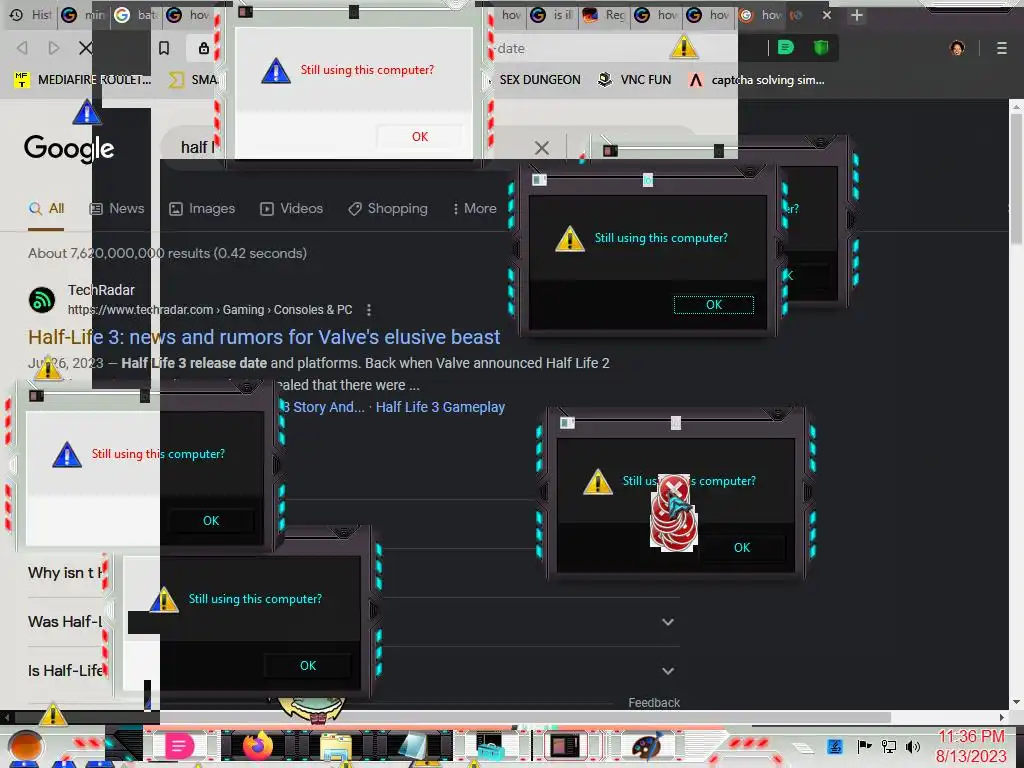Click the vertical scrollbar up arrow
This screenshot has width=1024, height=768.
tap(1016, 105)
